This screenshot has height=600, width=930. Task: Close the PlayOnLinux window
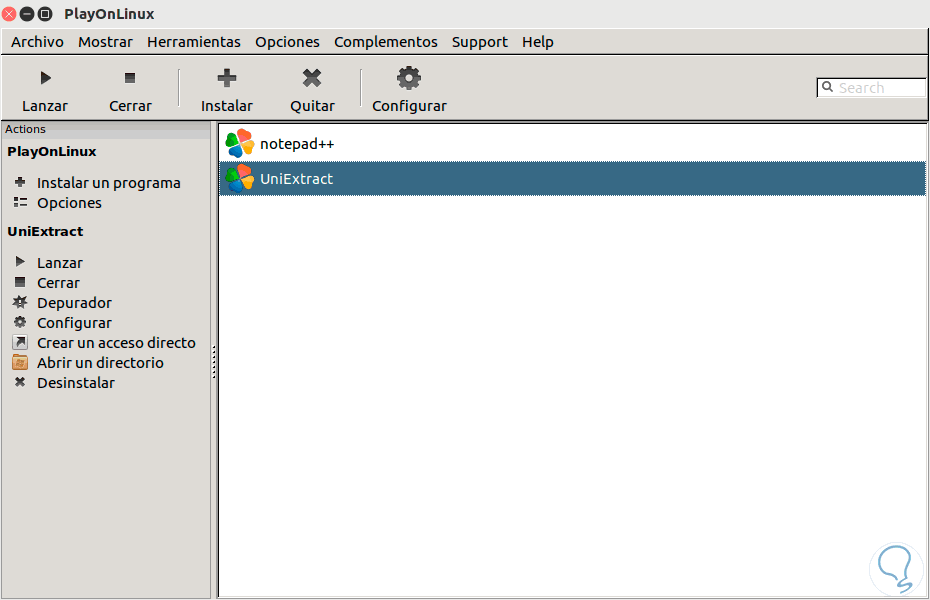point(9,13)
